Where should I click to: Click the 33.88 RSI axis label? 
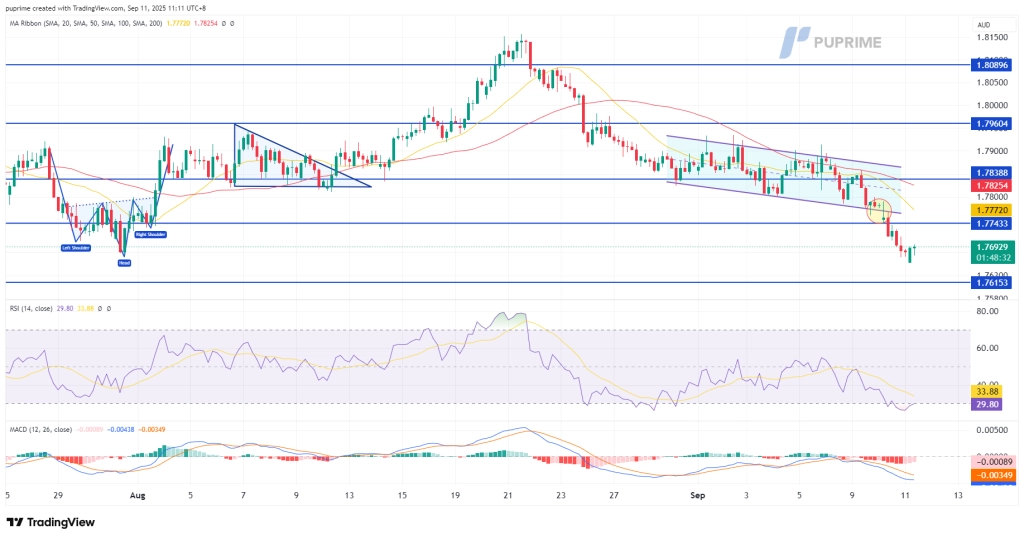[986, 392]
